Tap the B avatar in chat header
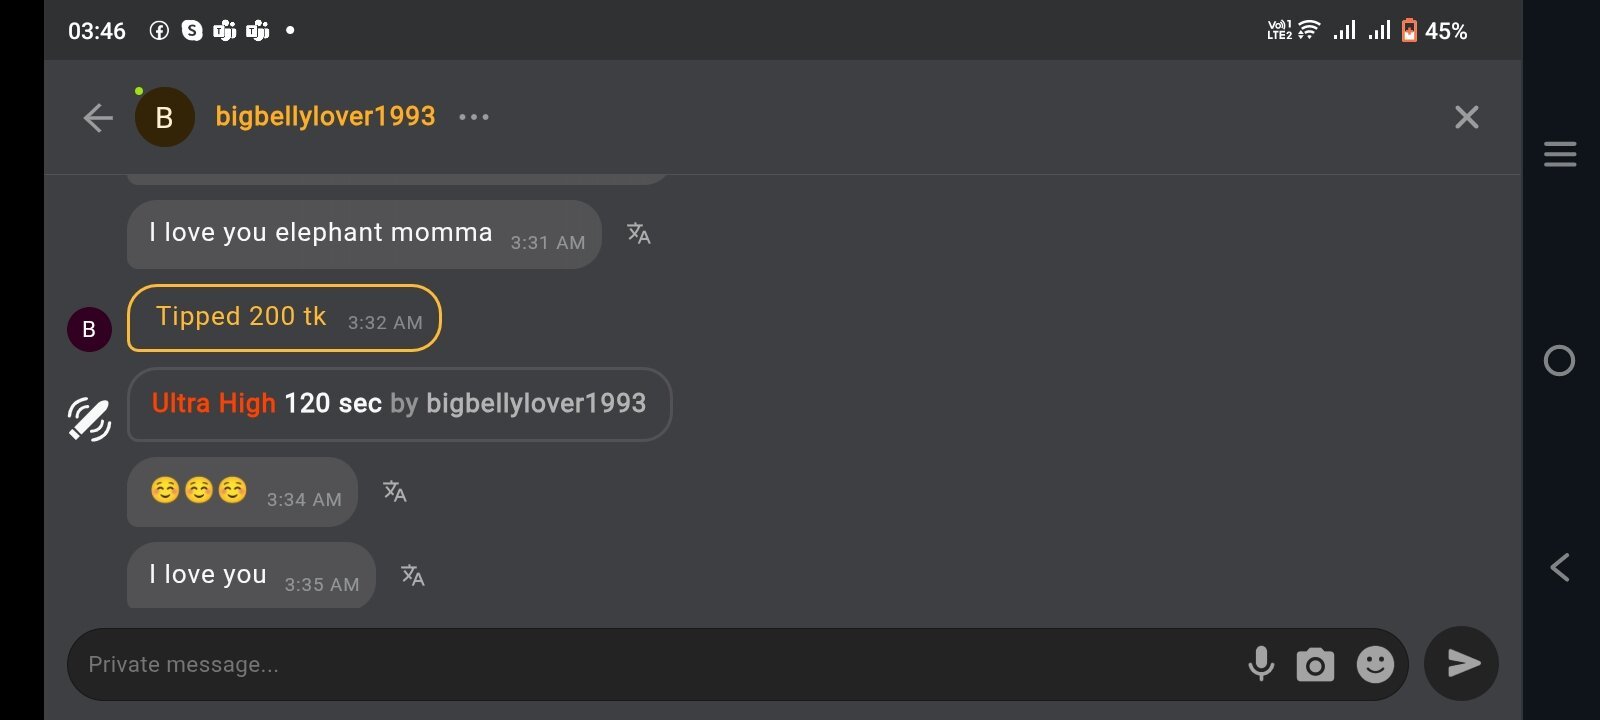The image size is (1600, 720). 165,118
